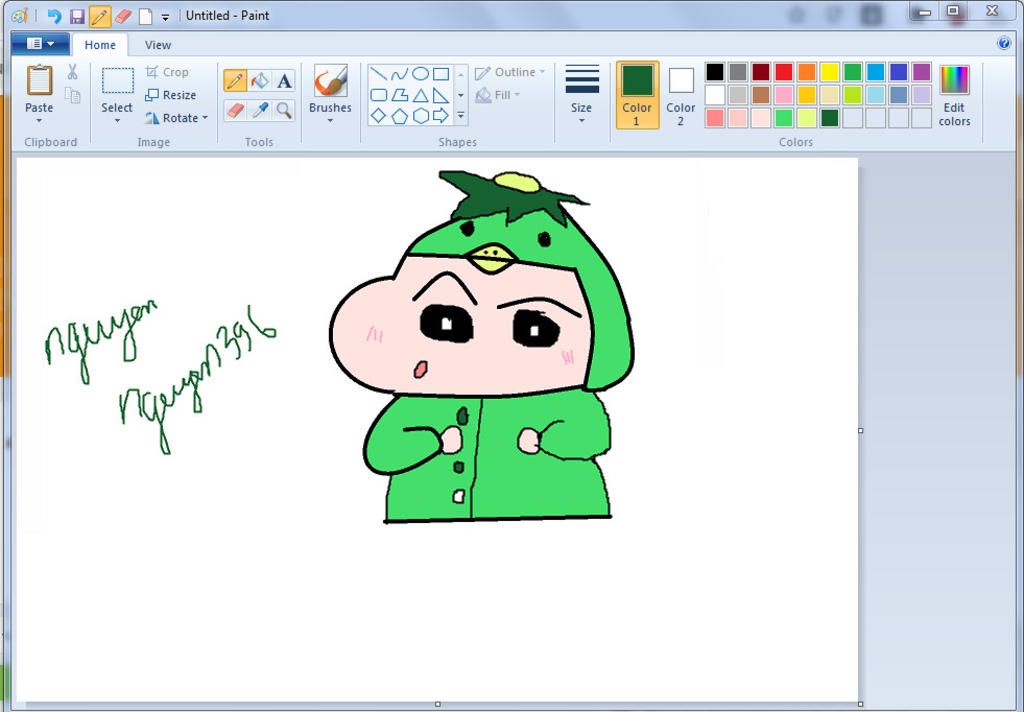
Task: Open the Paint file menu button
Action: [40, 44]
